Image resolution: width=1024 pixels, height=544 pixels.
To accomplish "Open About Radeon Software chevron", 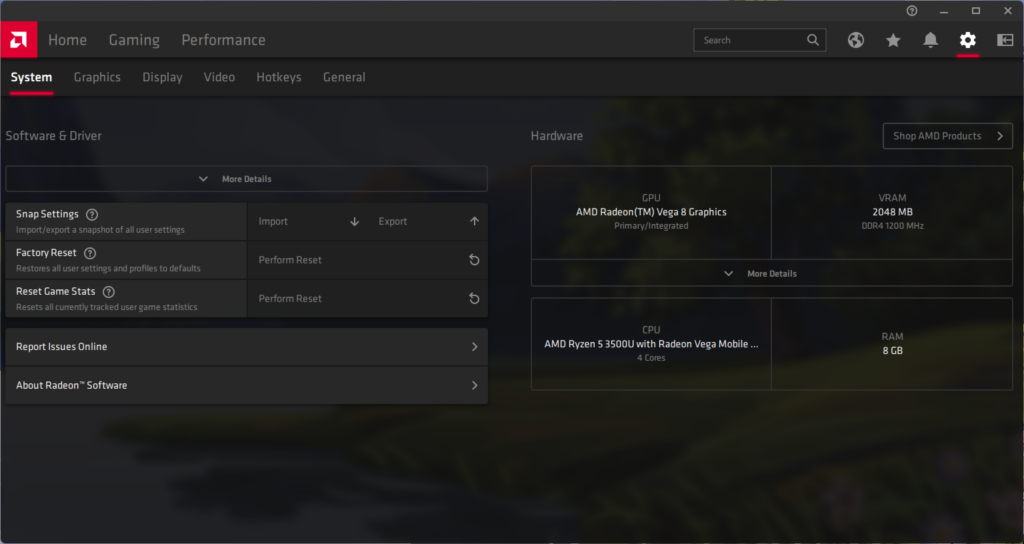I will 474,385.
